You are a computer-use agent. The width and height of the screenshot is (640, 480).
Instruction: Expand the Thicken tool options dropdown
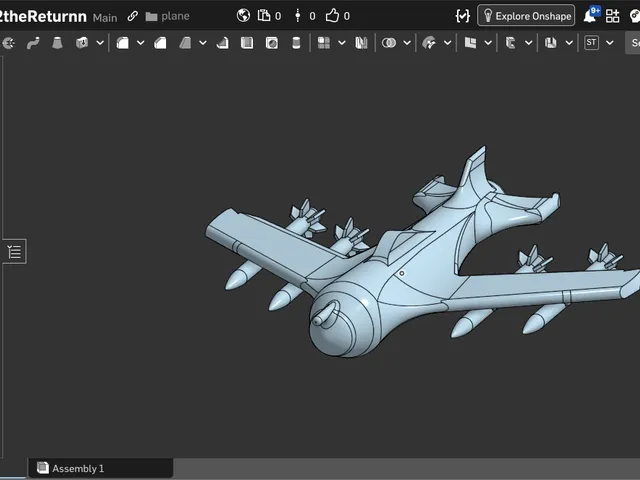click(x=100, y=43)
